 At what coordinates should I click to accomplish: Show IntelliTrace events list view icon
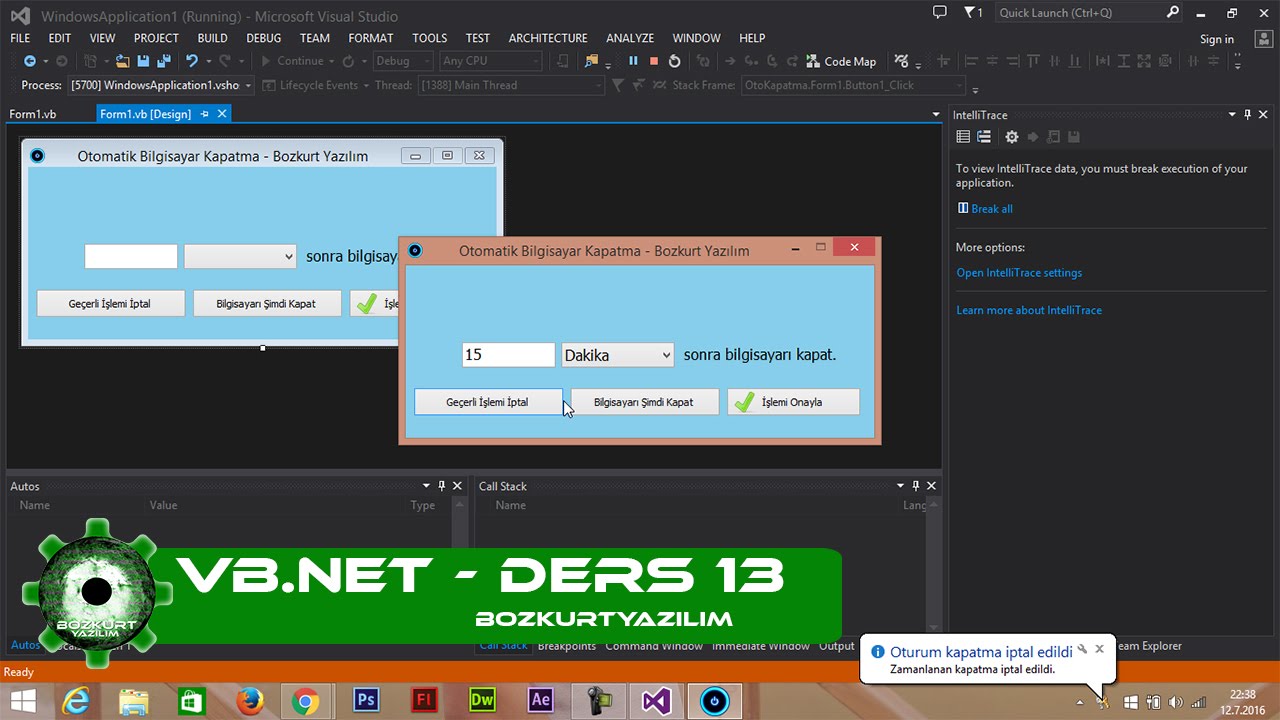[x=963, y=137]
